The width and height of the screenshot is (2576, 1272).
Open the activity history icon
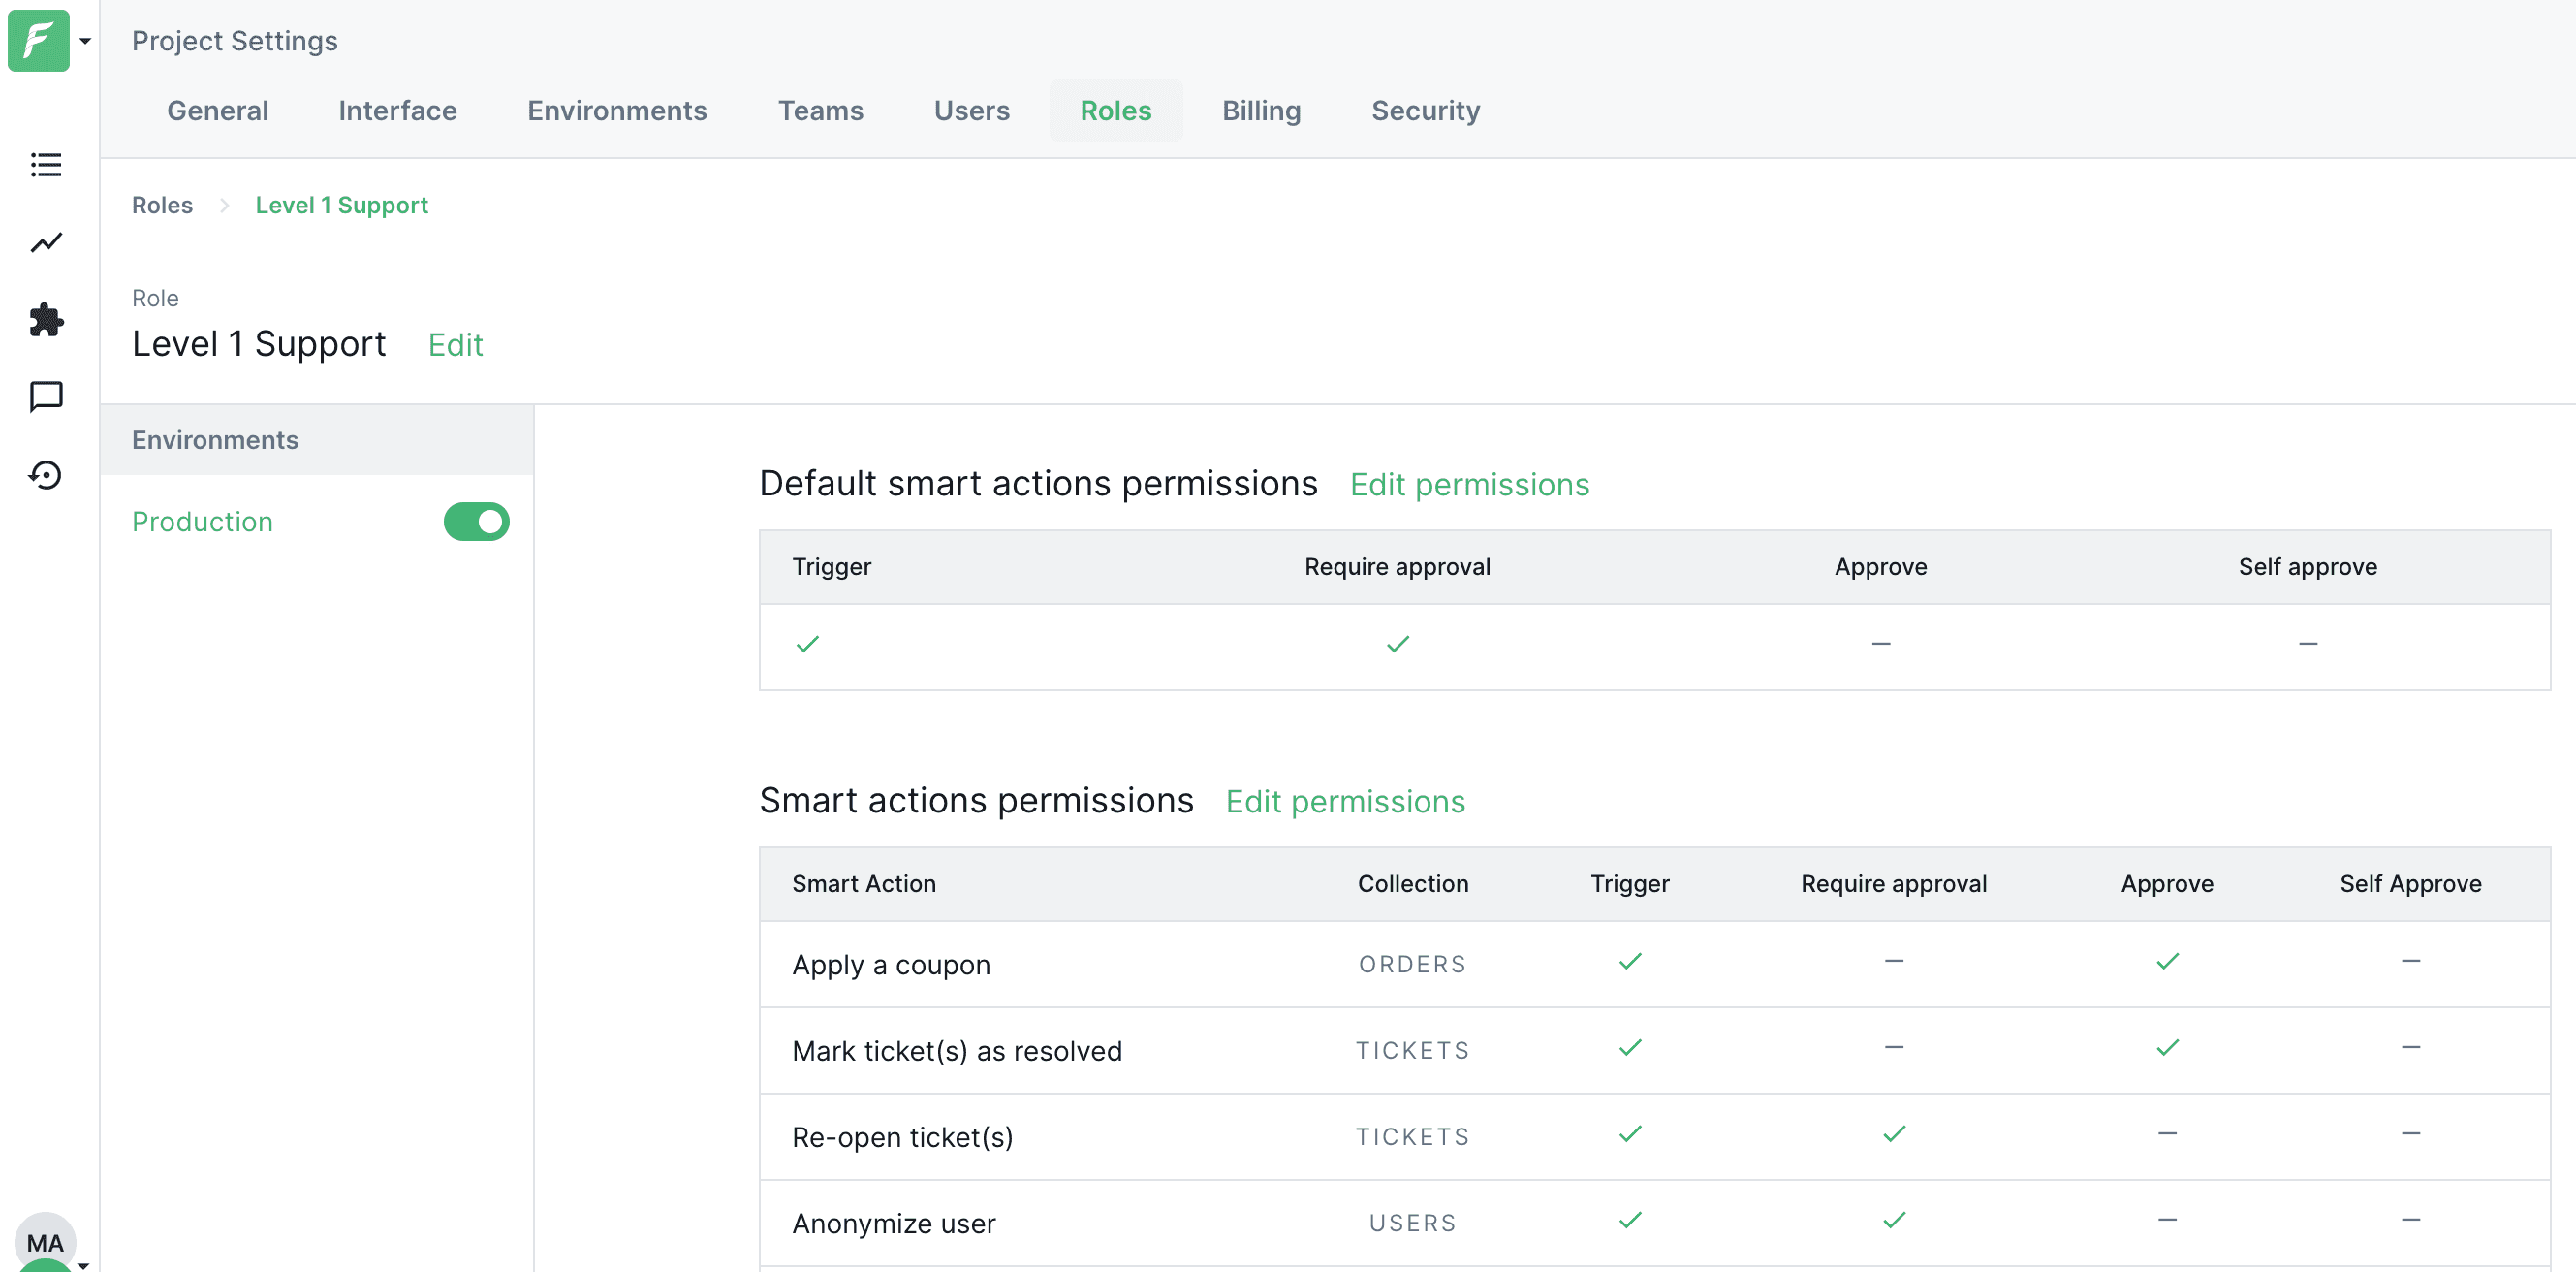pyautogui.click(x=46, y=475)
